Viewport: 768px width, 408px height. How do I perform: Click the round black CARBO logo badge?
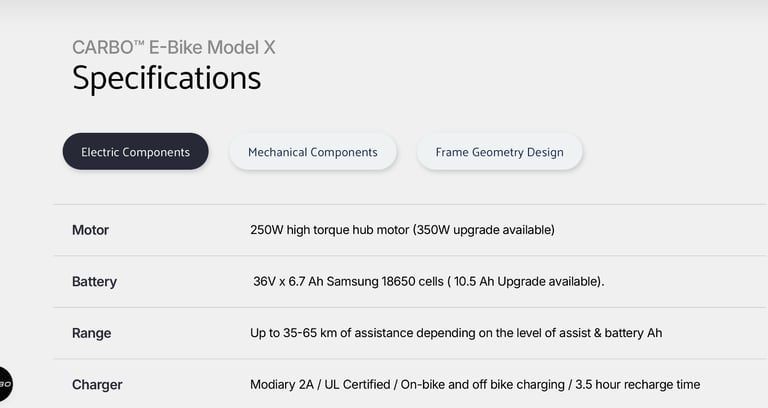click(5, 384)
